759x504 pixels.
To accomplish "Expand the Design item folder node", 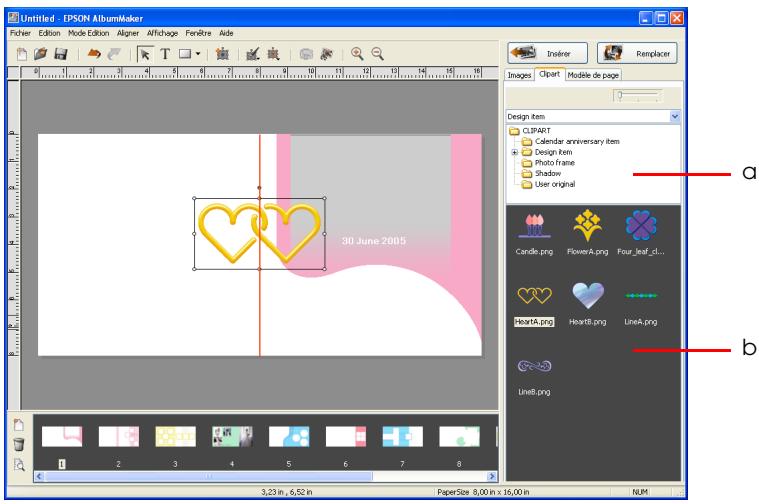I will [515, 152].
